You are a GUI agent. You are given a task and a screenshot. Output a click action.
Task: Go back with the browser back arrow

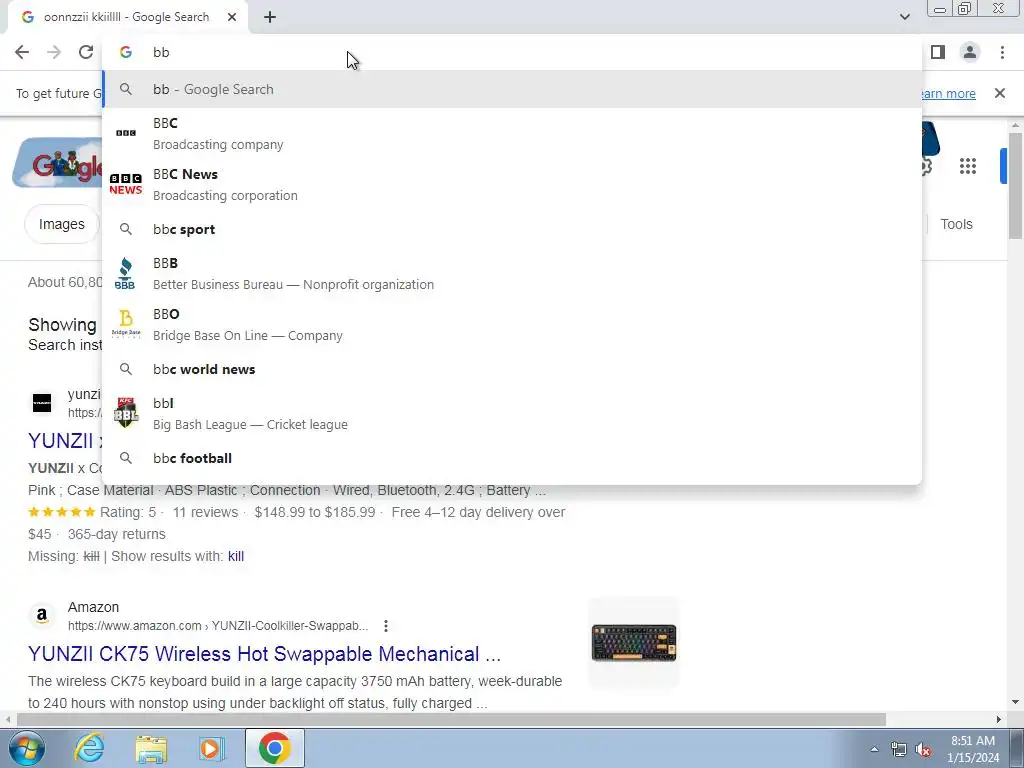(x=22, y=52)
